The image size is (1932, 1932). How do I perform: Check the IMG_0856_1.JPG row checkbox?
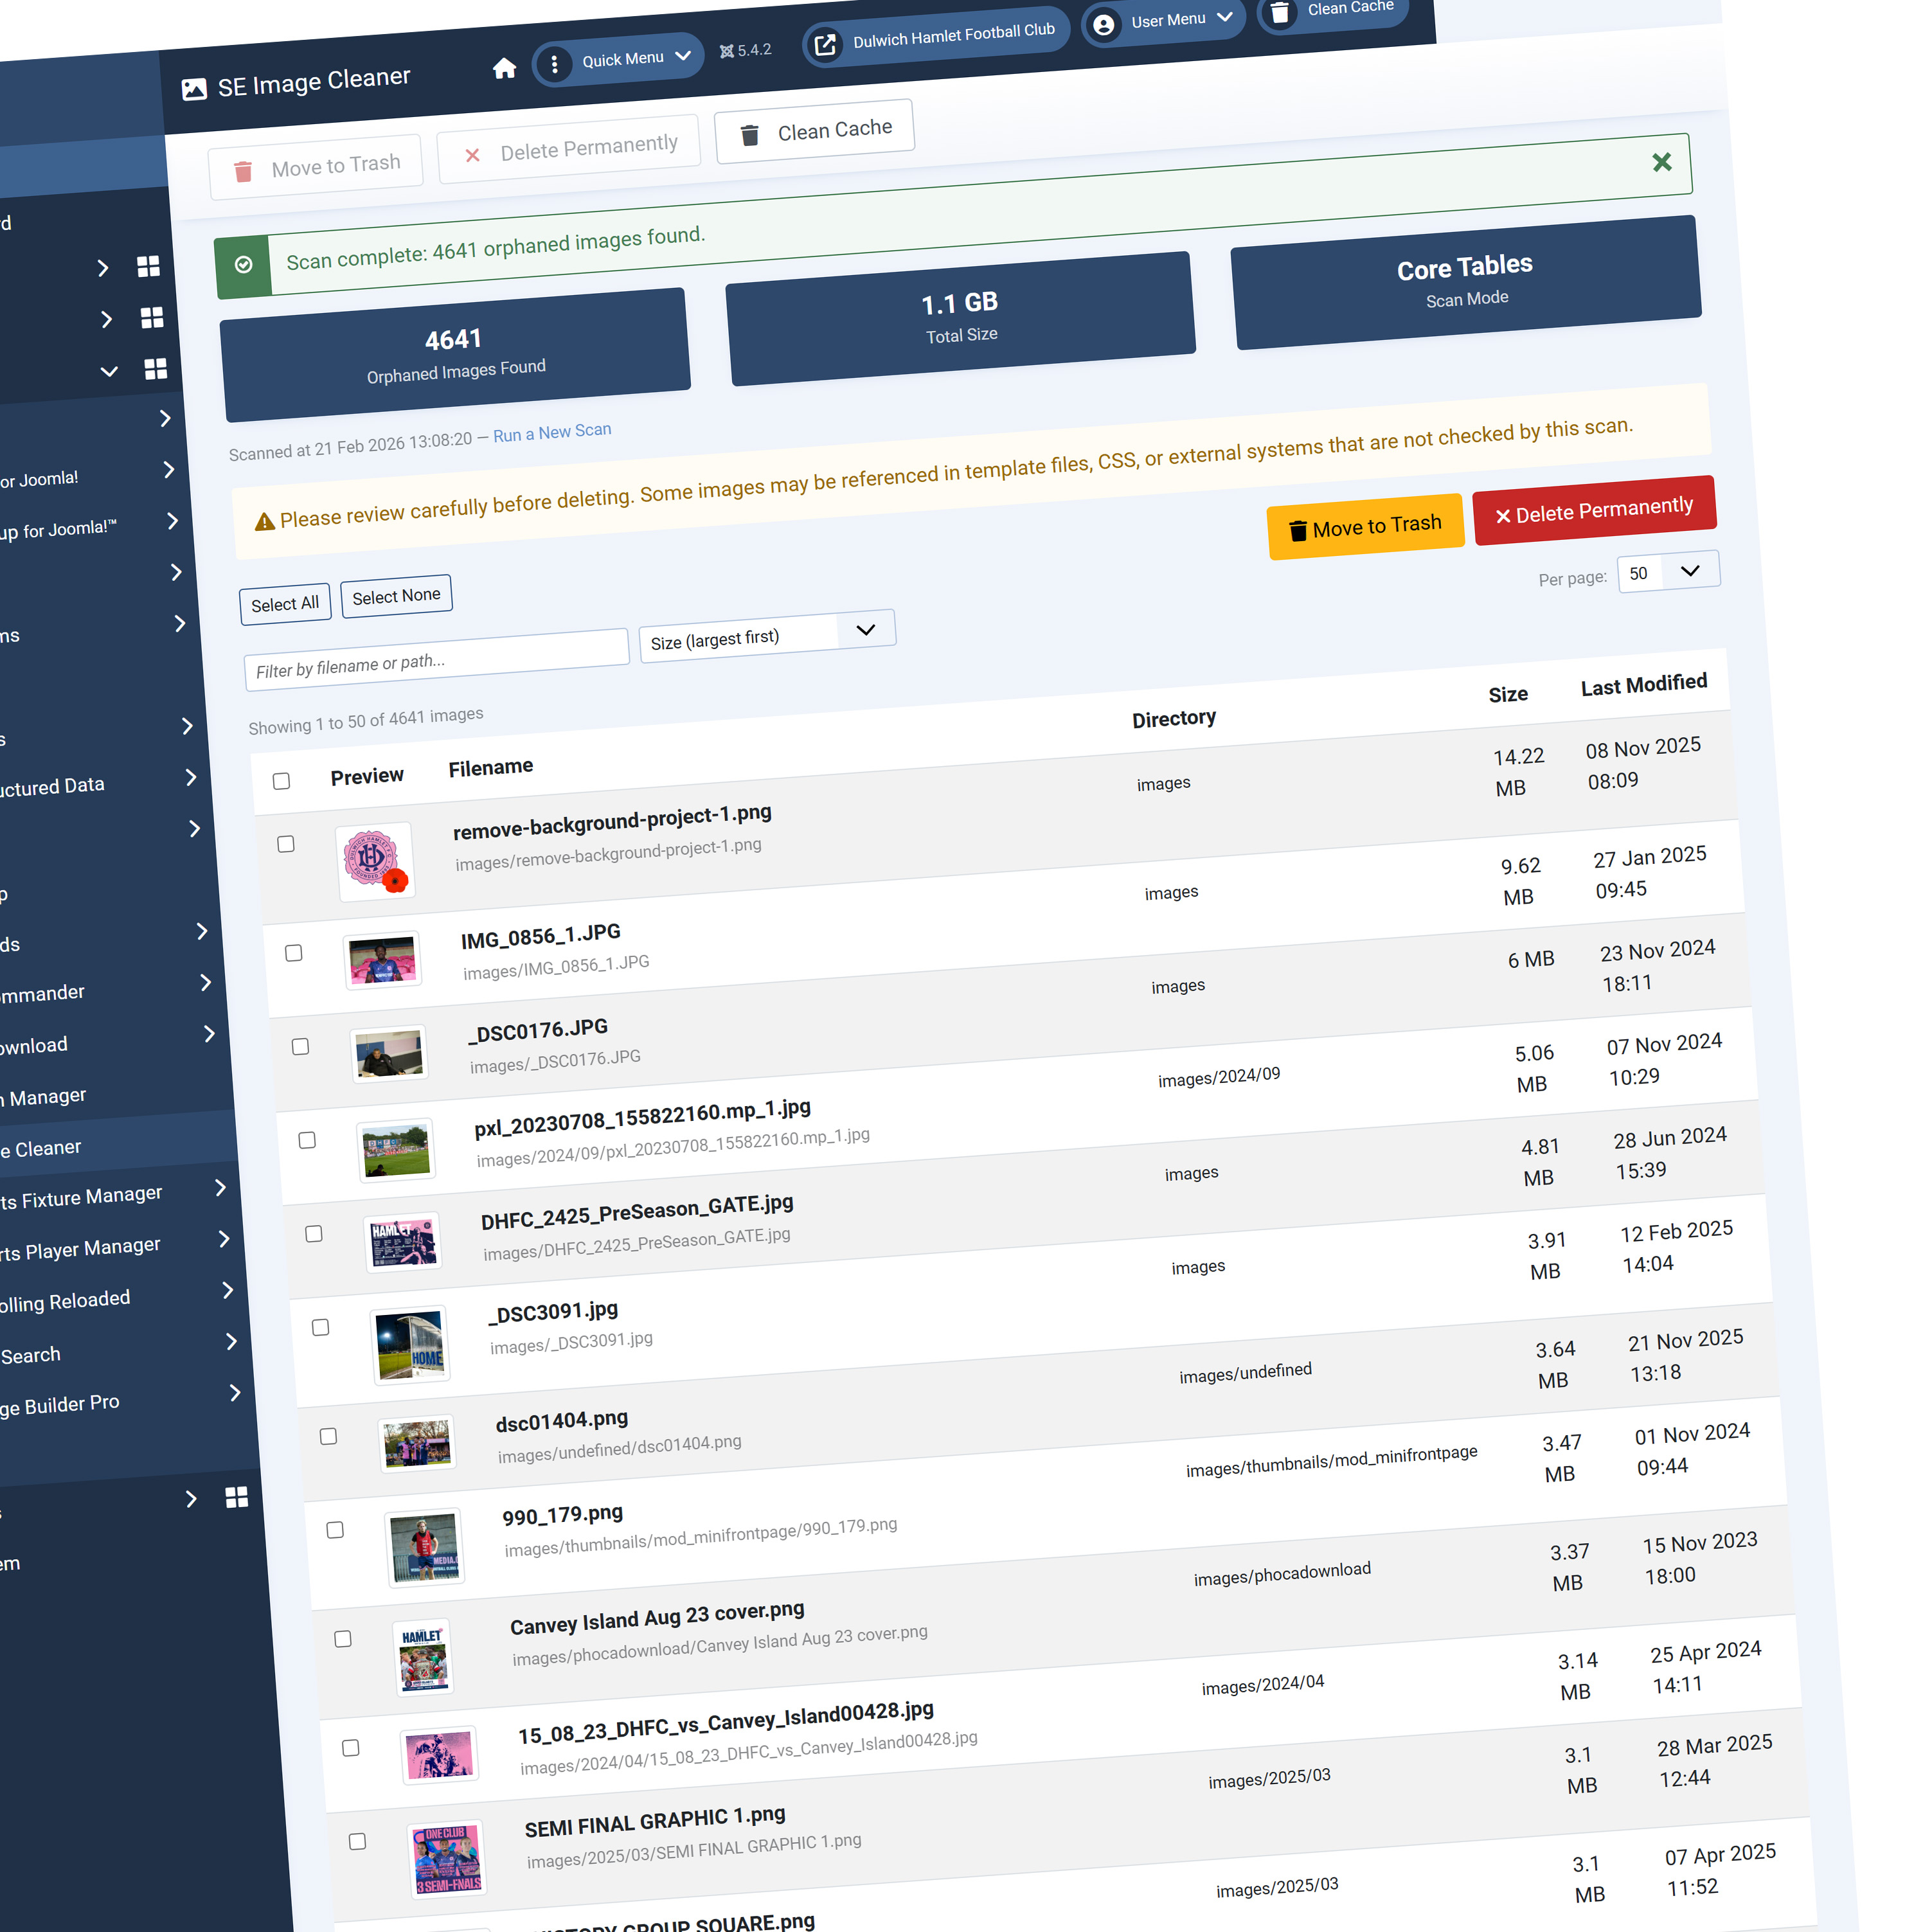(x=293, y=953)
